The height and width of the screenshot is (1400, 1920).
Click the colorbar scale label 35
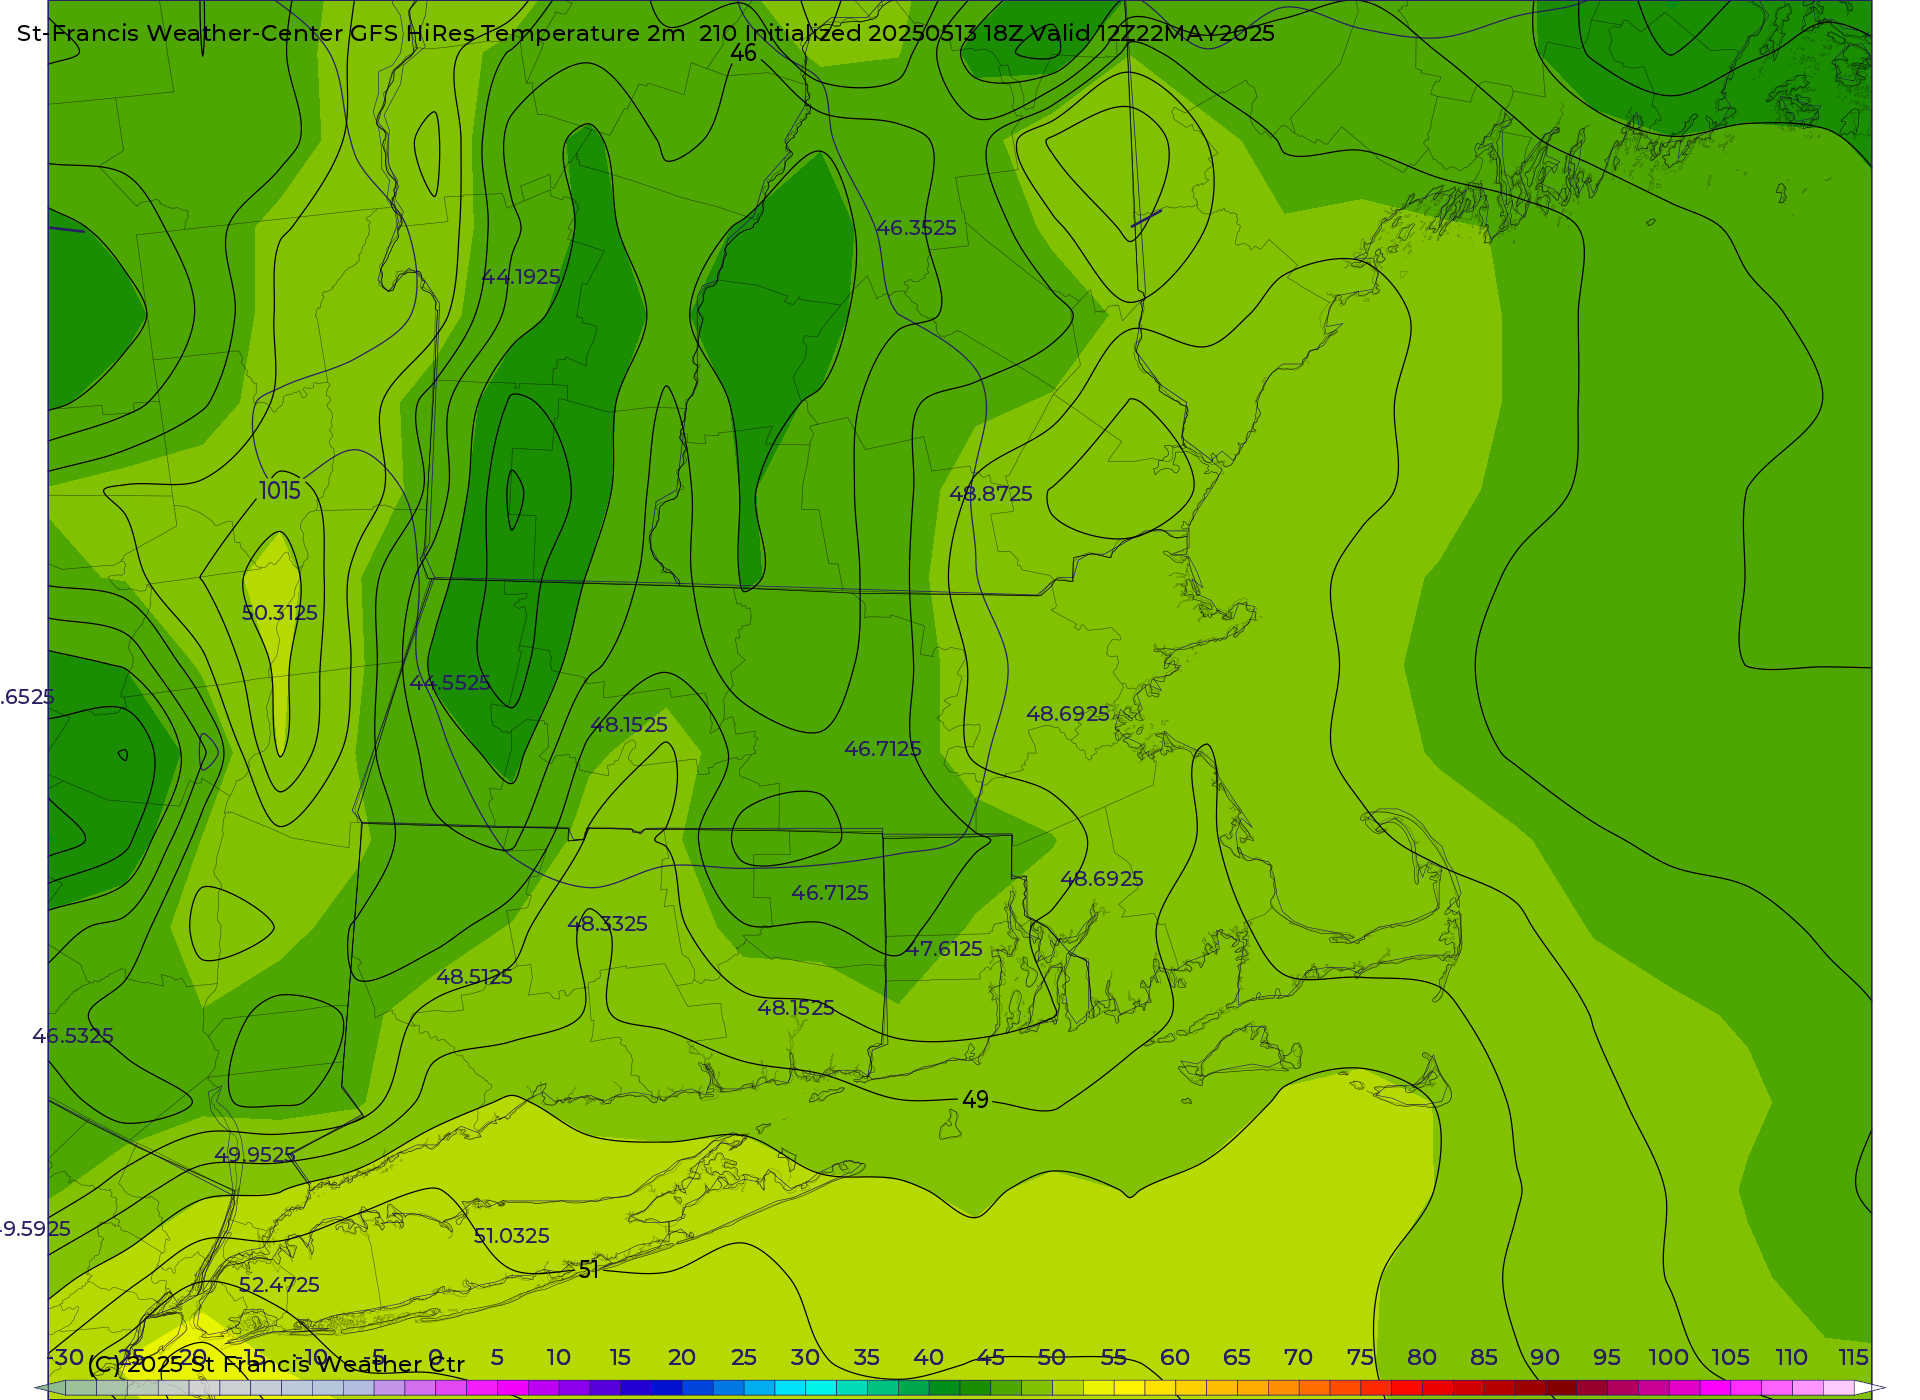pos(866,1358)
